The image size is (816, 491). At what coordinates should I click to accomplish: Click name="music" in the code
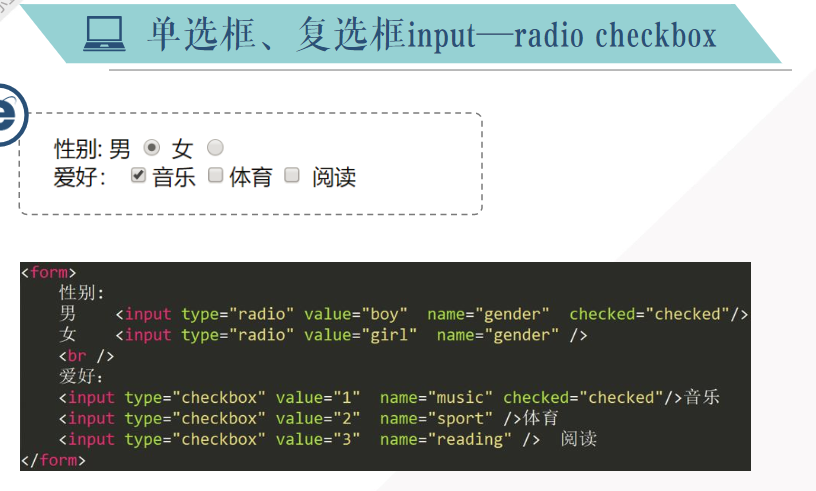[436, 398]
